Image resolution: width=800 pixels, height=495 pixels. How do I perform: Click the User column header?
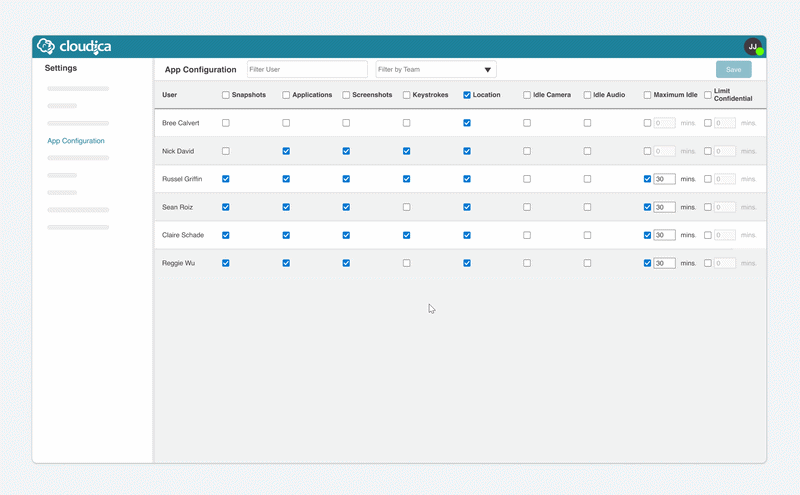point(169,95)
